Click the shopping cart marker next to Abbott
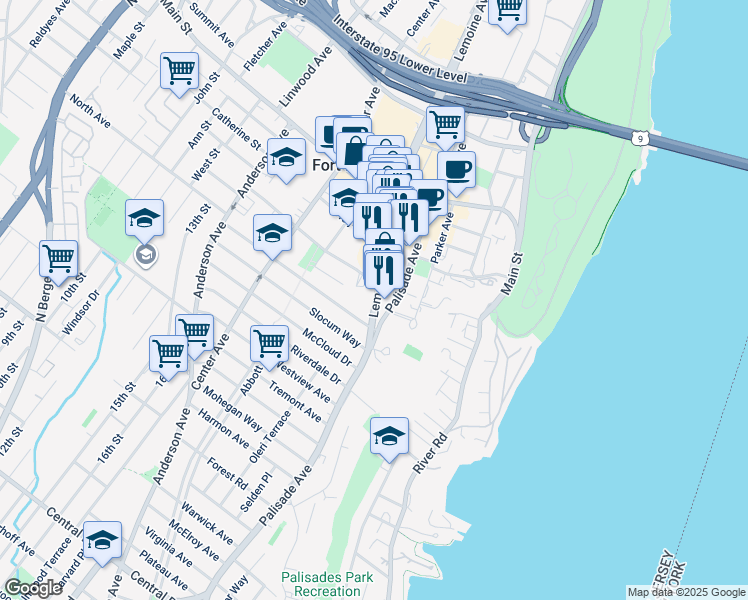748x600 pixels. click(x=270, y=347)
